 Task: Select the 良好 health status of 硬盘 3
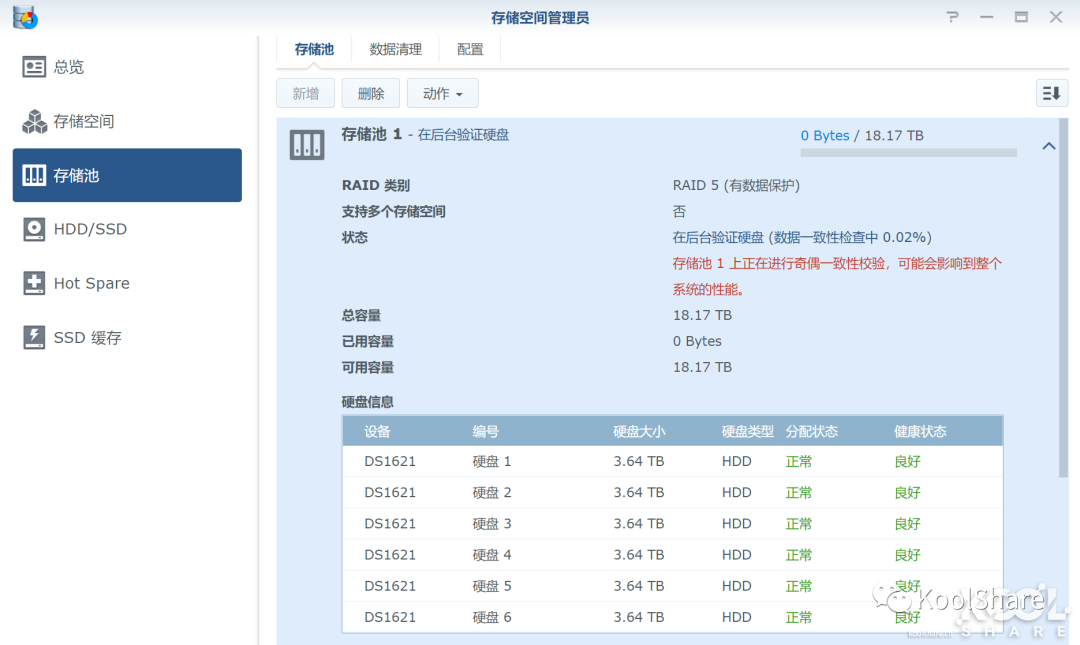[906, 523]
